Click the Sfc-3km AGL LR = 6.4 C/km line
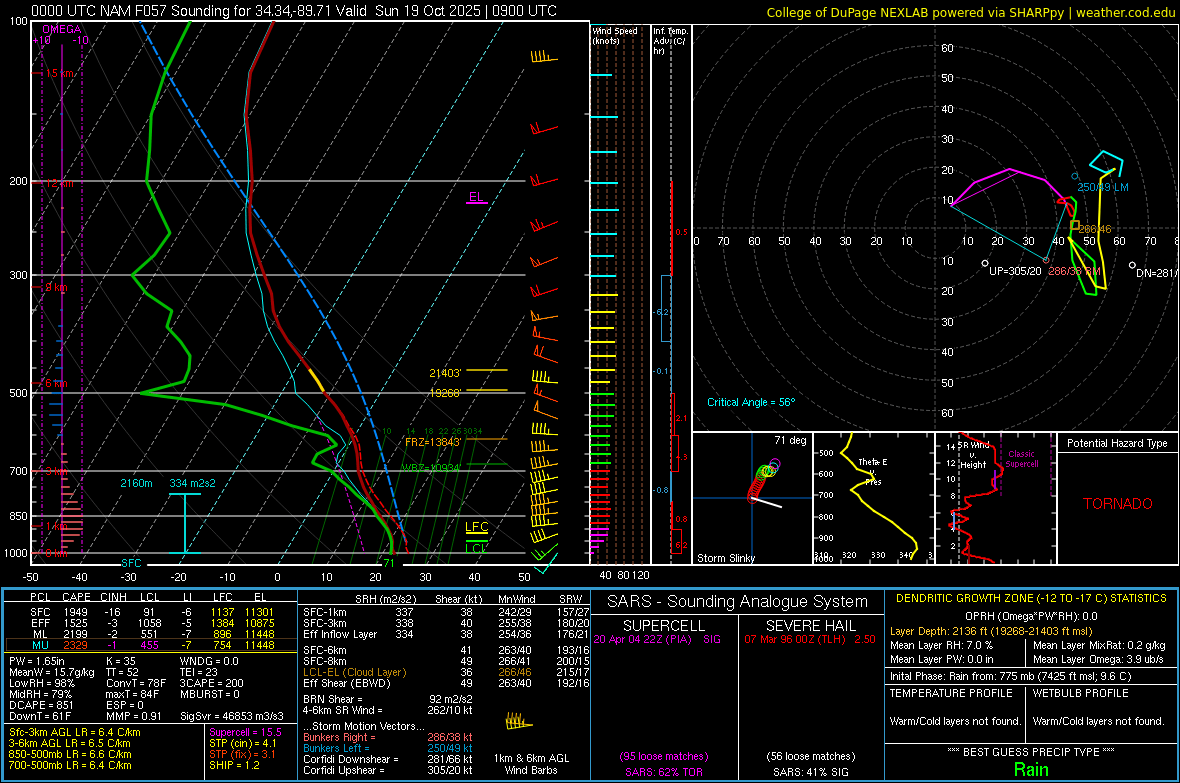This screenshot has height=783, width=1180. [x=75, y=732]
